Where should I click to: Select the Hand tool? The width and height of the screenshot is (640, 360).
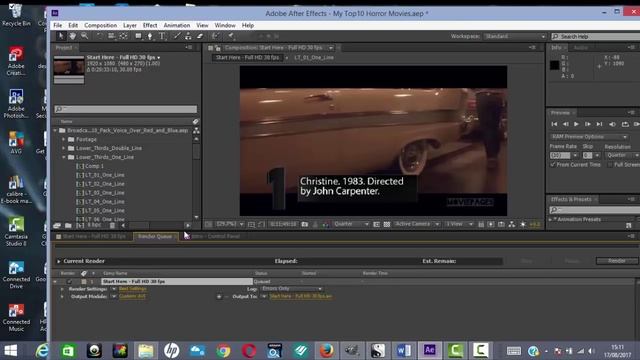click(72, 36)
